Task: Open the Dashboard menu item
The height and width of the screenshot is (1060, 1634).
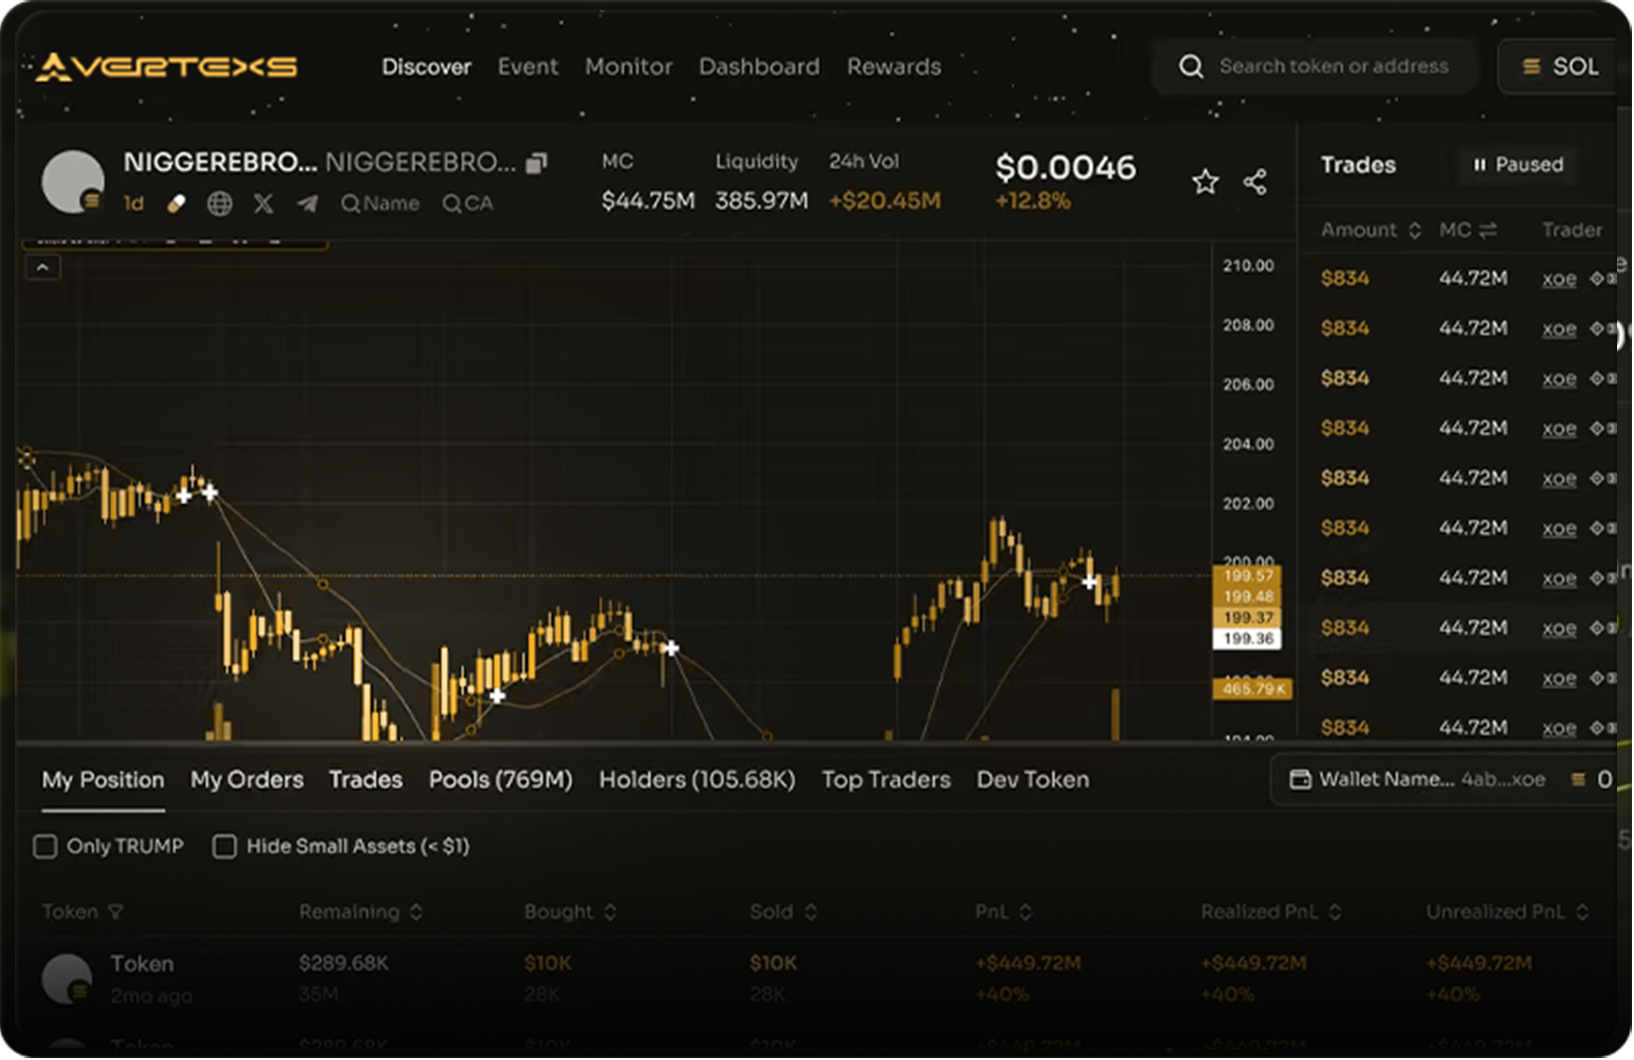Action: pyautogui.click(x=759, y=67)
